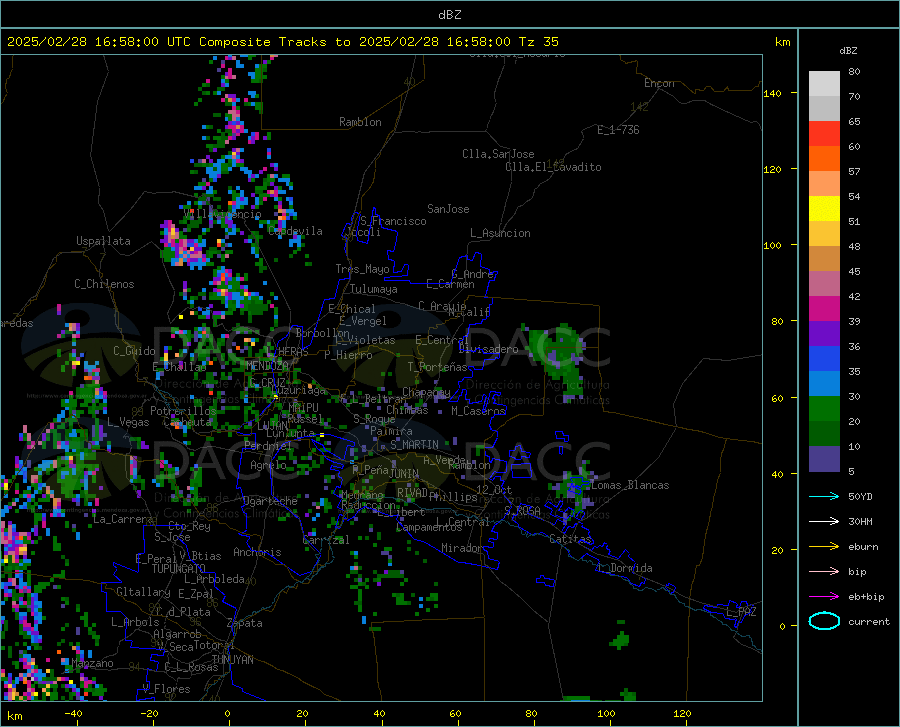Click the 'TUPUNGATO' map label

tap(179, 569)
